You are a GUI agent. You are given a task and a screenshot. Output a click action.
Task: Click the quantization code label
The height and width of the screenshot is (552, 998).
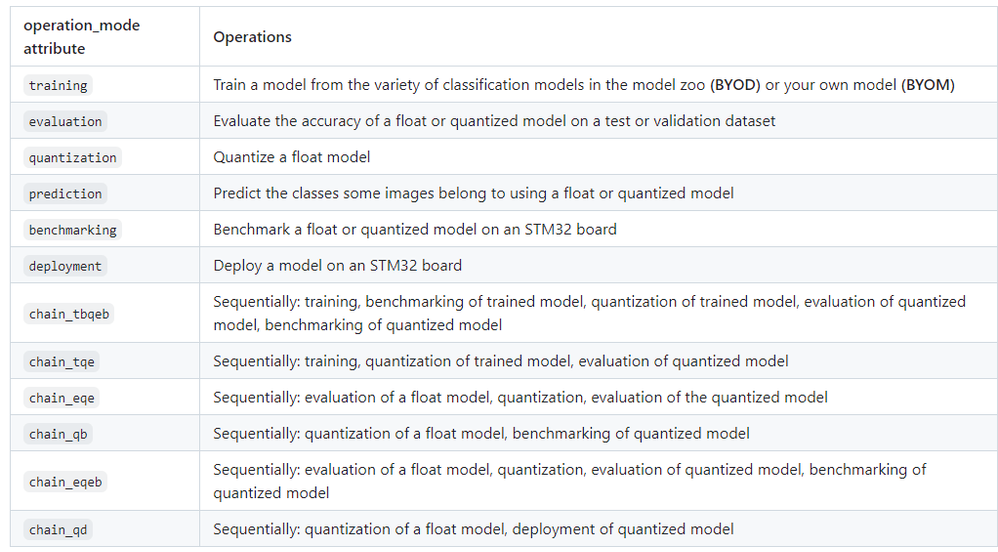pyautogui.click(x=73, y=157)
